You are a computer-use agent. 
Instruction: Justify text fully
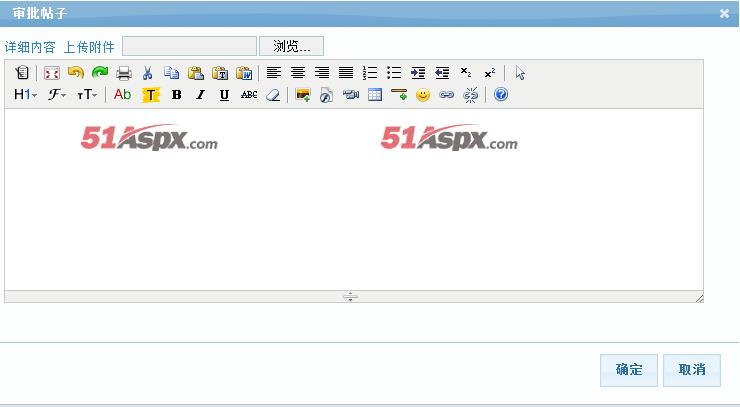point(346,73)
